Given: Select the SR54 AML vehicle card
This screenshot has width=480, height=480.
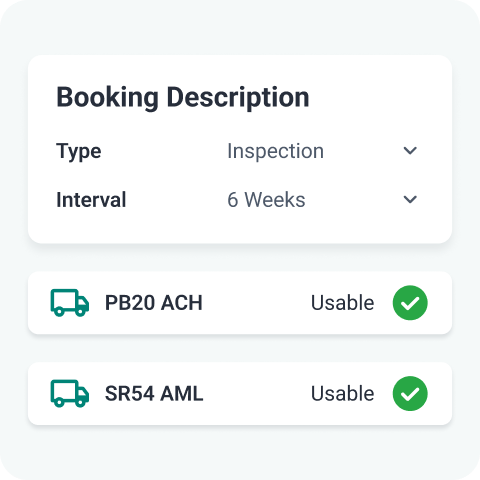Looking at the screenshot, I should click(240, 393).
